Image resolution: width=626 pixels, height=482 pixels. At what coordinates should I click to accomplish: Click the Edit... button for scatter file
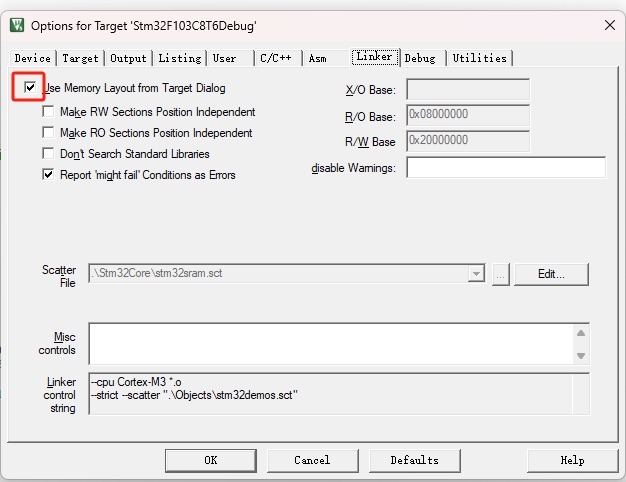coord(551,274)
